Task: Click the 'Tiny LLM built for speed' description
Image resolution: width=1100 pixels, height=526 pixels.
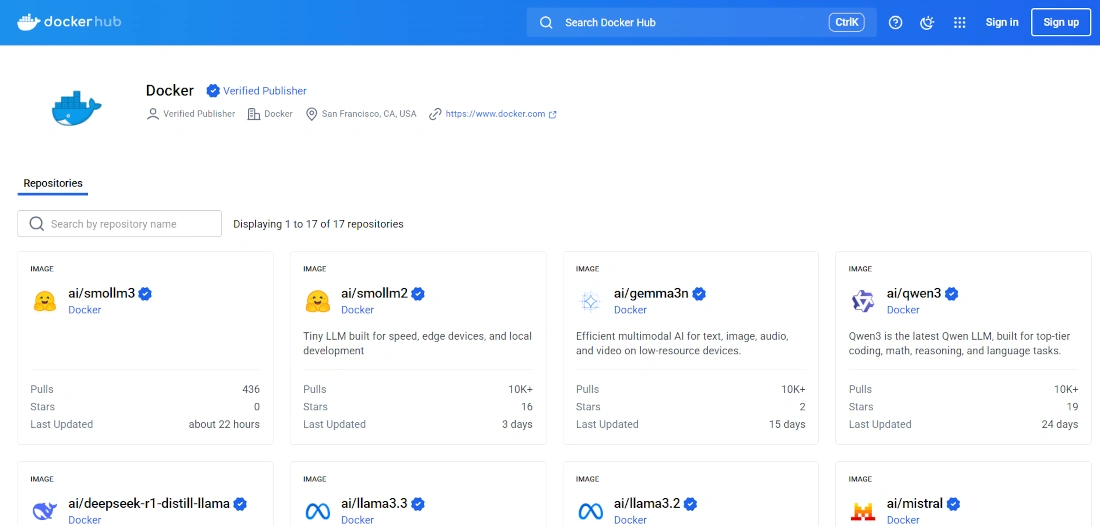Action: tap(417, 343)
